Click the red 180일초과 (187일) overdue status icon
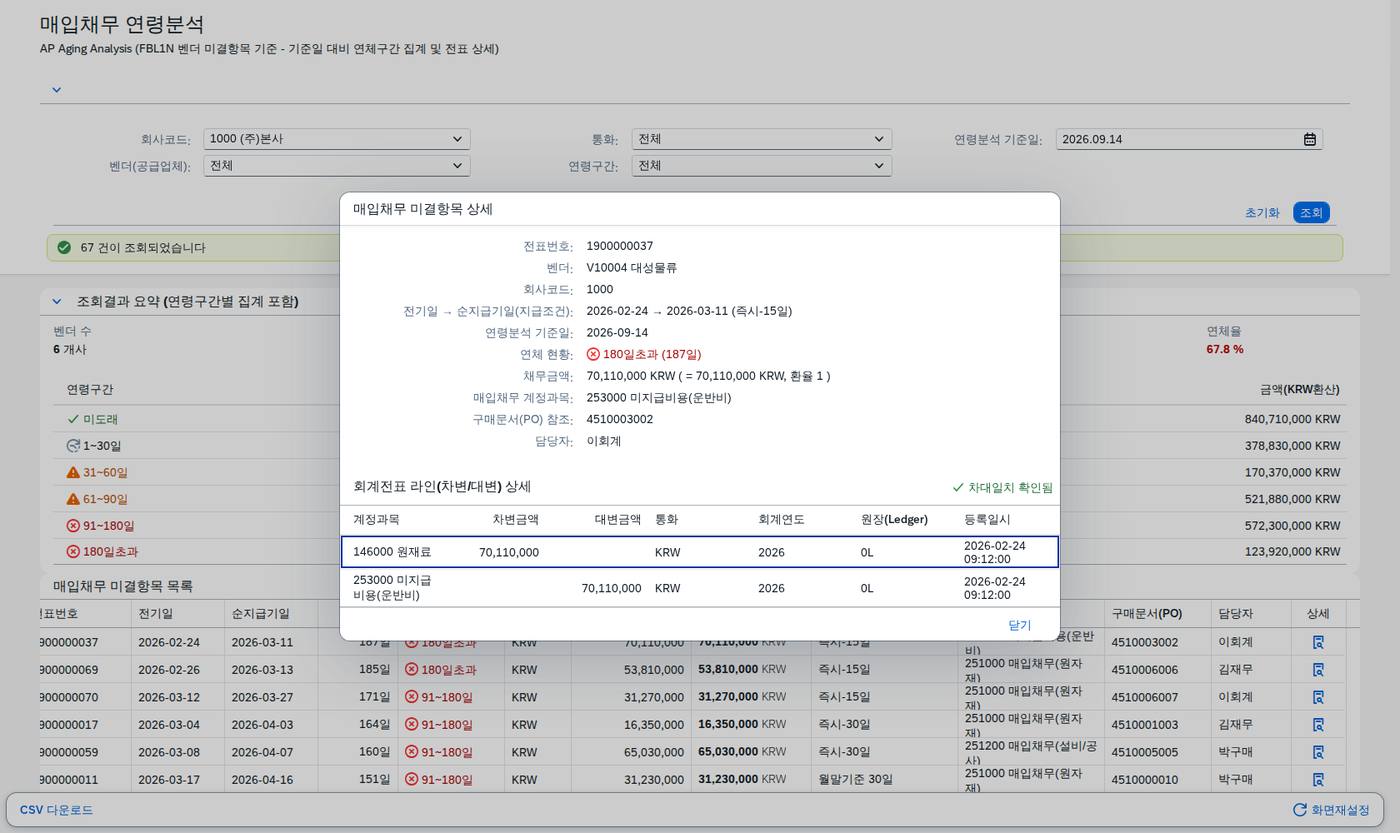This screenshot has width=1400, height=833. (593, 354)
